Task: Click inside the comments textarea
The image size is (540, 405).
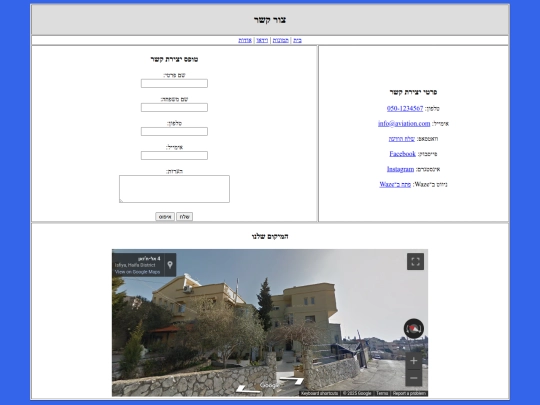Action: tap(174, 189)
